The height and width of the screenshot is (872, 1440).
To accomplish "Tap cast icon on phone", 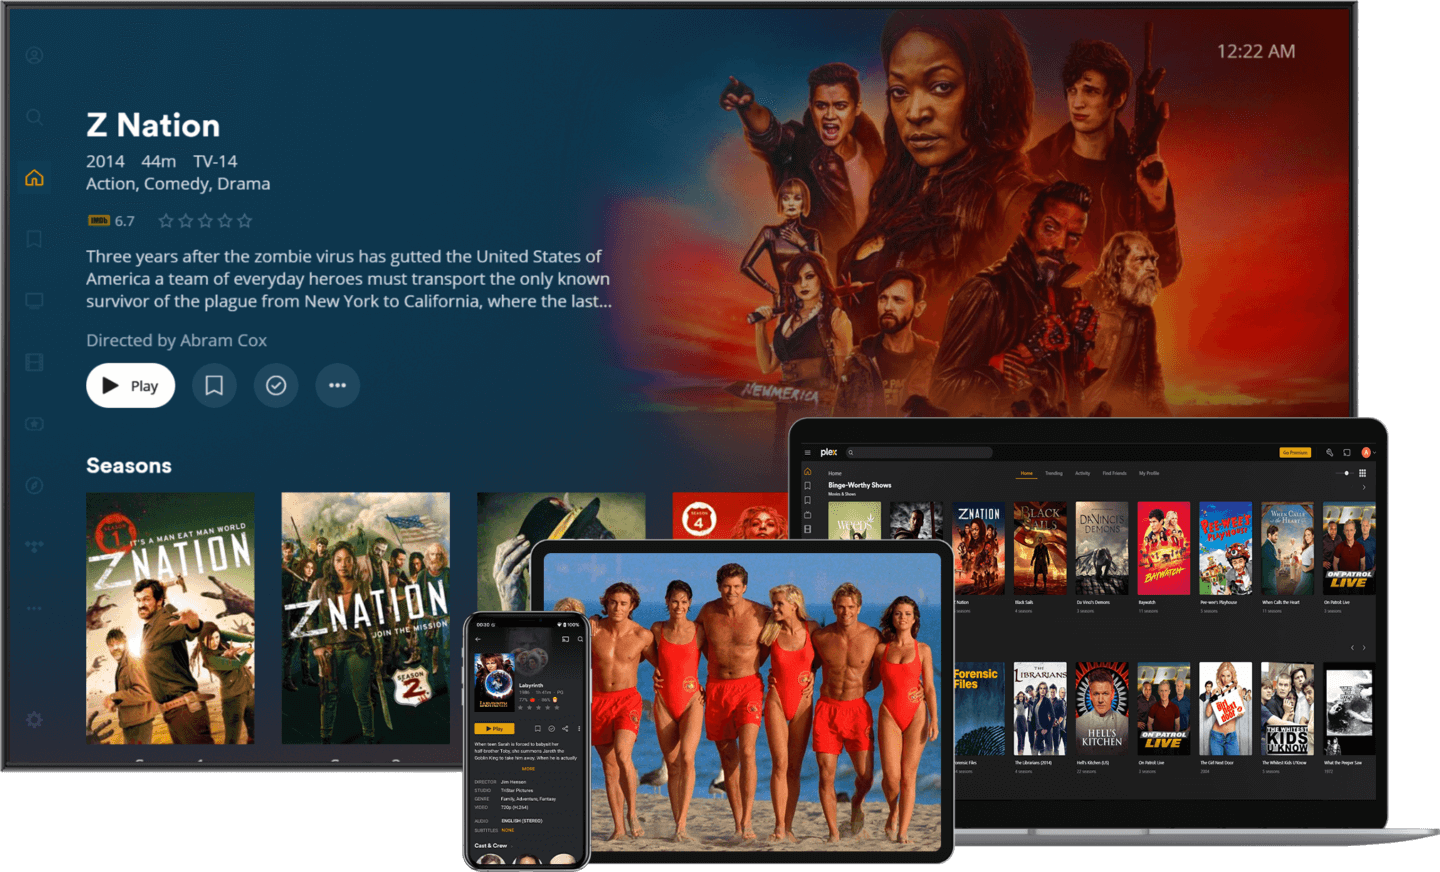I will click(565, 639).
